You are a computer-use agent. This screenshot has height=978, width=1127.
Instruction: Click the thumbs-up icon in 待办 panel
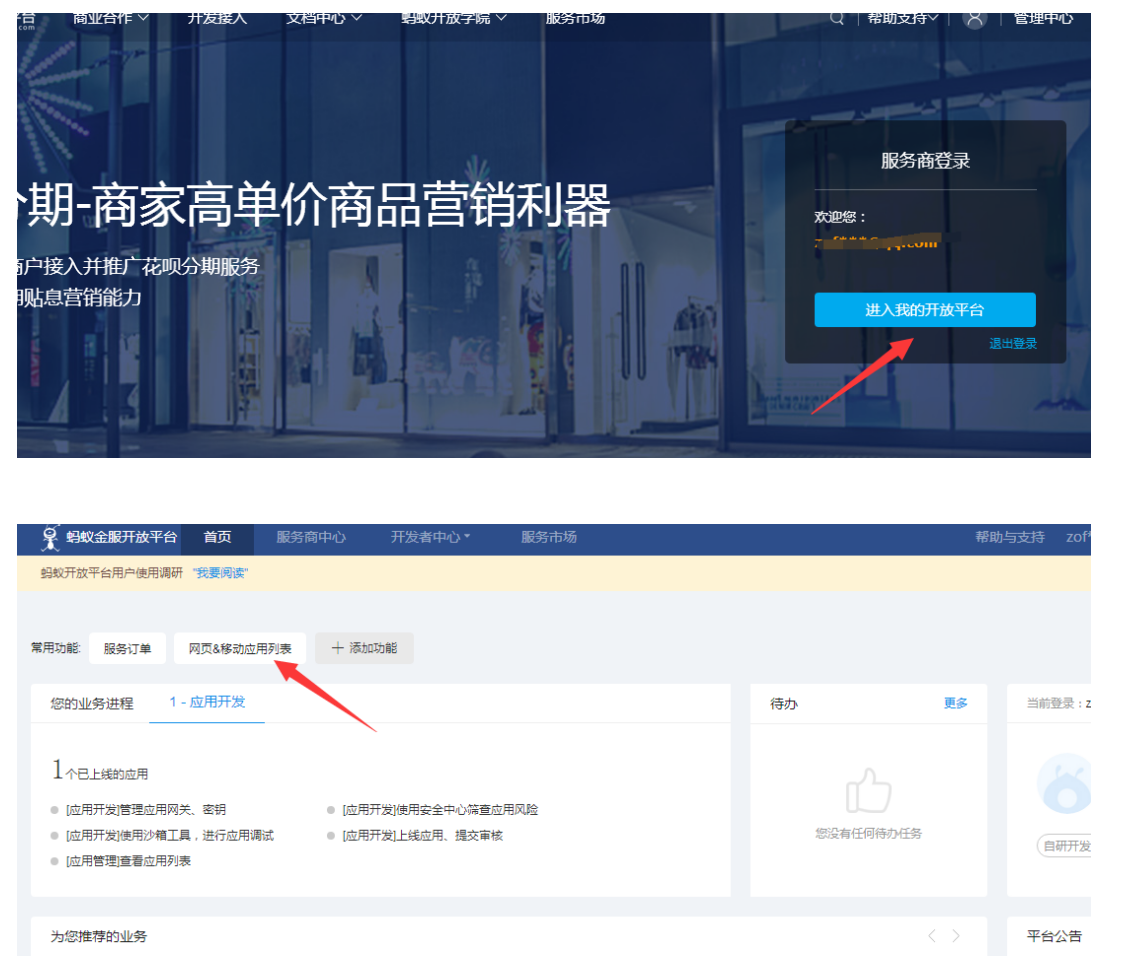point(868,790)
